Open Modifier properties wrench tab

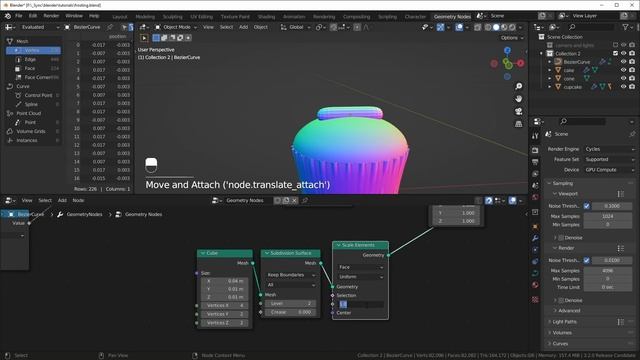pyautogui.click(x=535, y=238)
